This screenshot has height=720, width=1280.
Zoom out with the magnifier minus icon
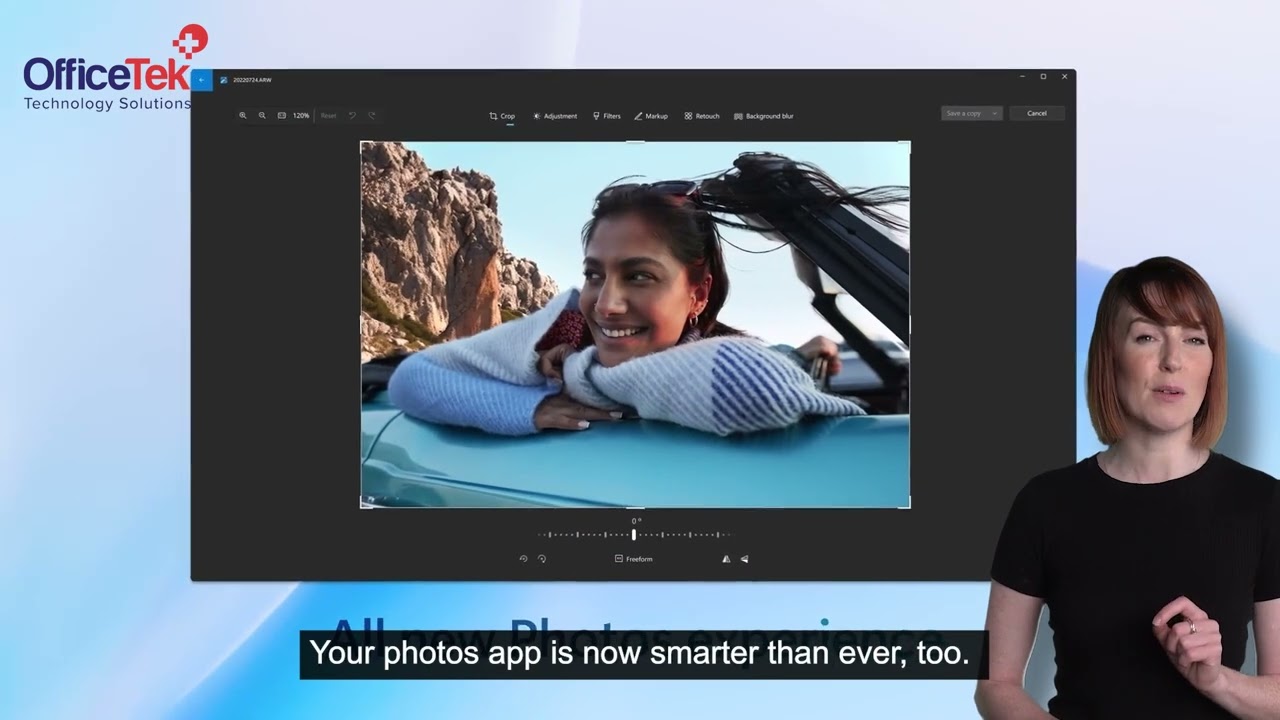point(262,116)
